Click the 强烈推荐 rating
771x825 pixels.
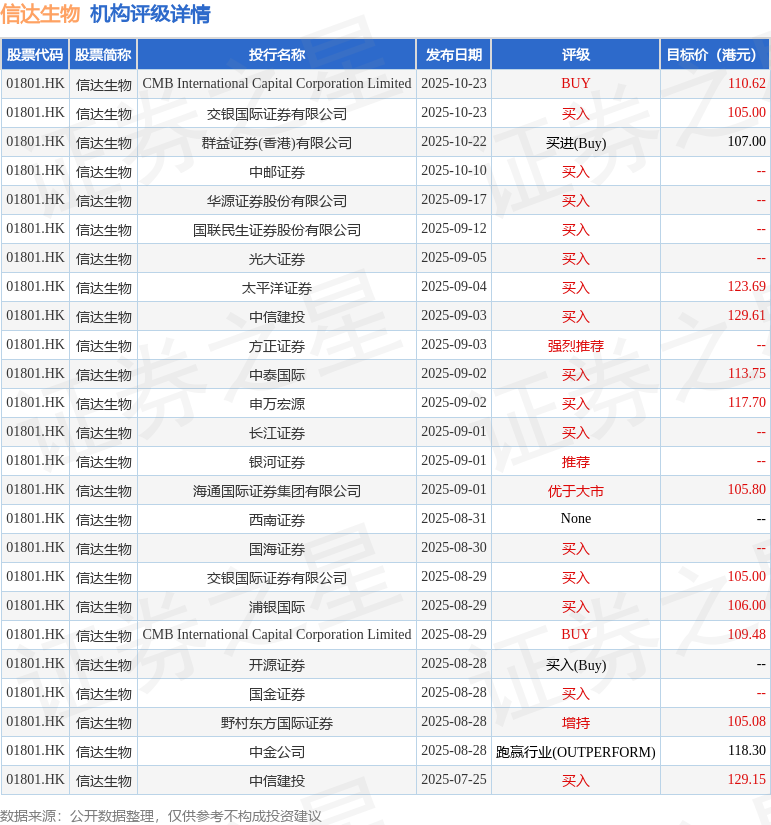pos(576,346)
